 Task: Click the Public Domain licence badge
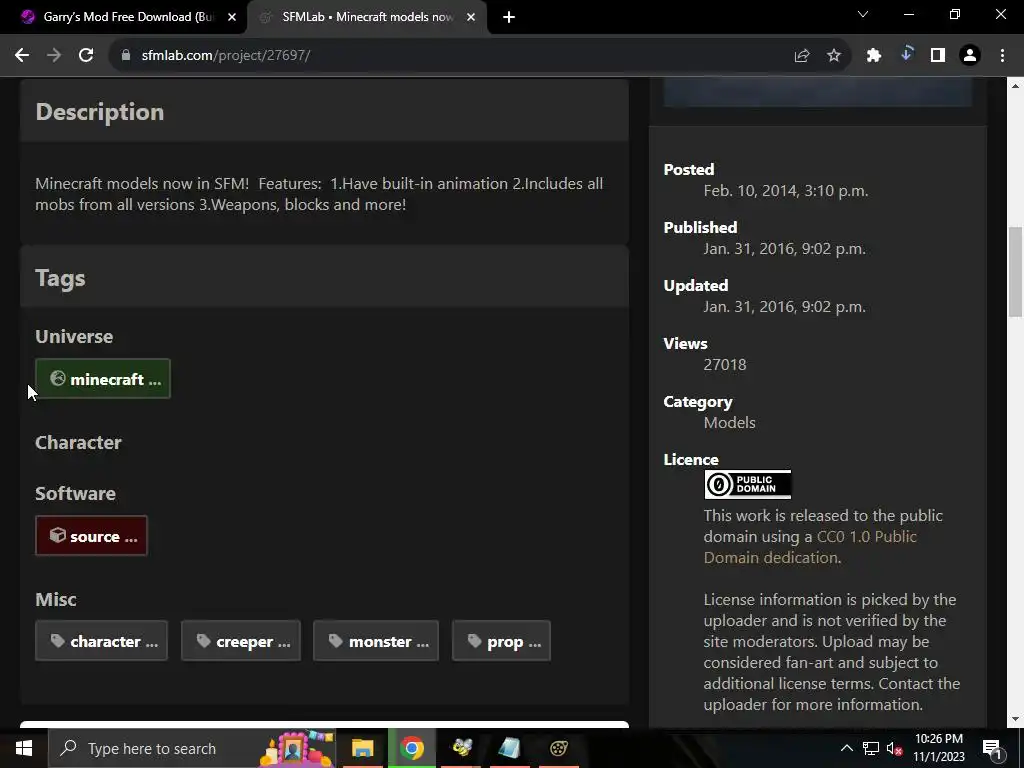(748, 485)
